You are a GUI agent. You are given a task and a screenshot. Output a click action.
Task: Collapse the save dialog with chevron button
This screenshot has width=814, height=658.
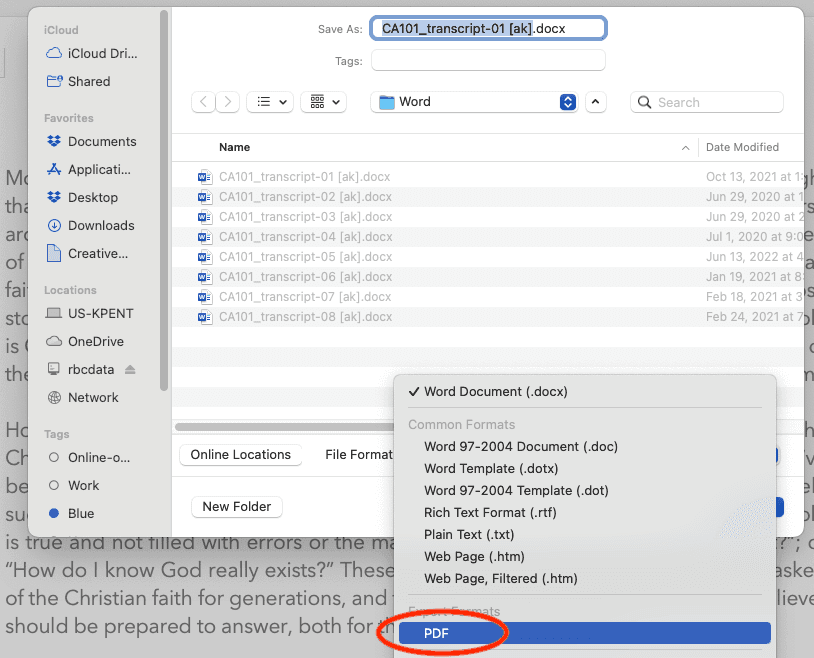pos(595,102)
